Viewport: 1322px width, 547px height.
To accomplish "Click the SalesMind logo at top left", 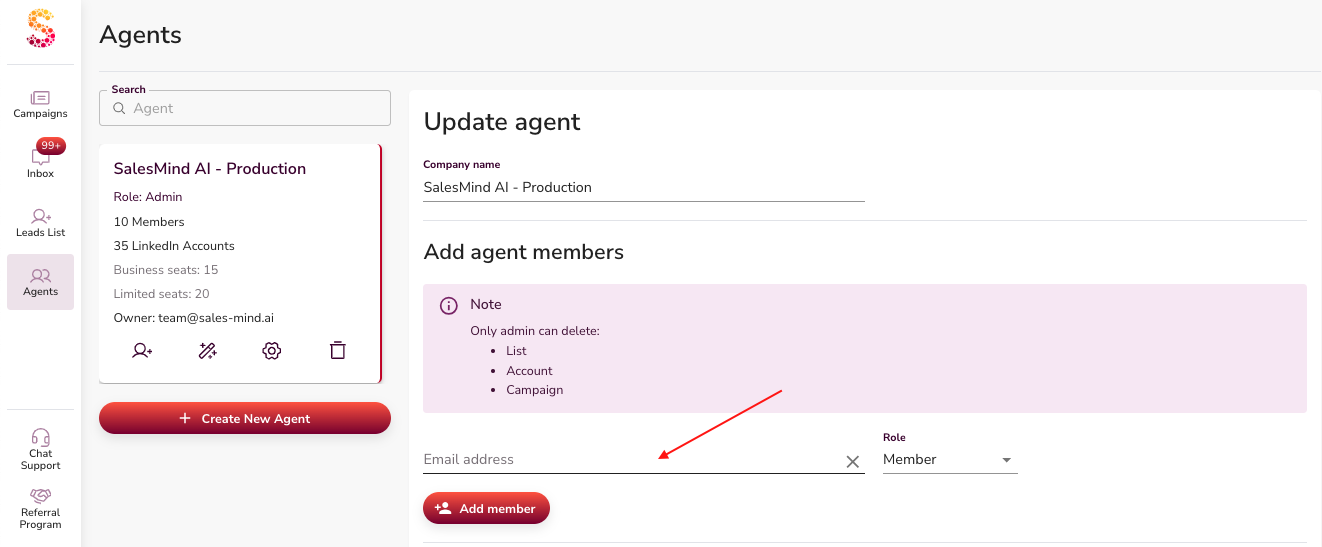I will pyautogui.click(x=41, y=28).
